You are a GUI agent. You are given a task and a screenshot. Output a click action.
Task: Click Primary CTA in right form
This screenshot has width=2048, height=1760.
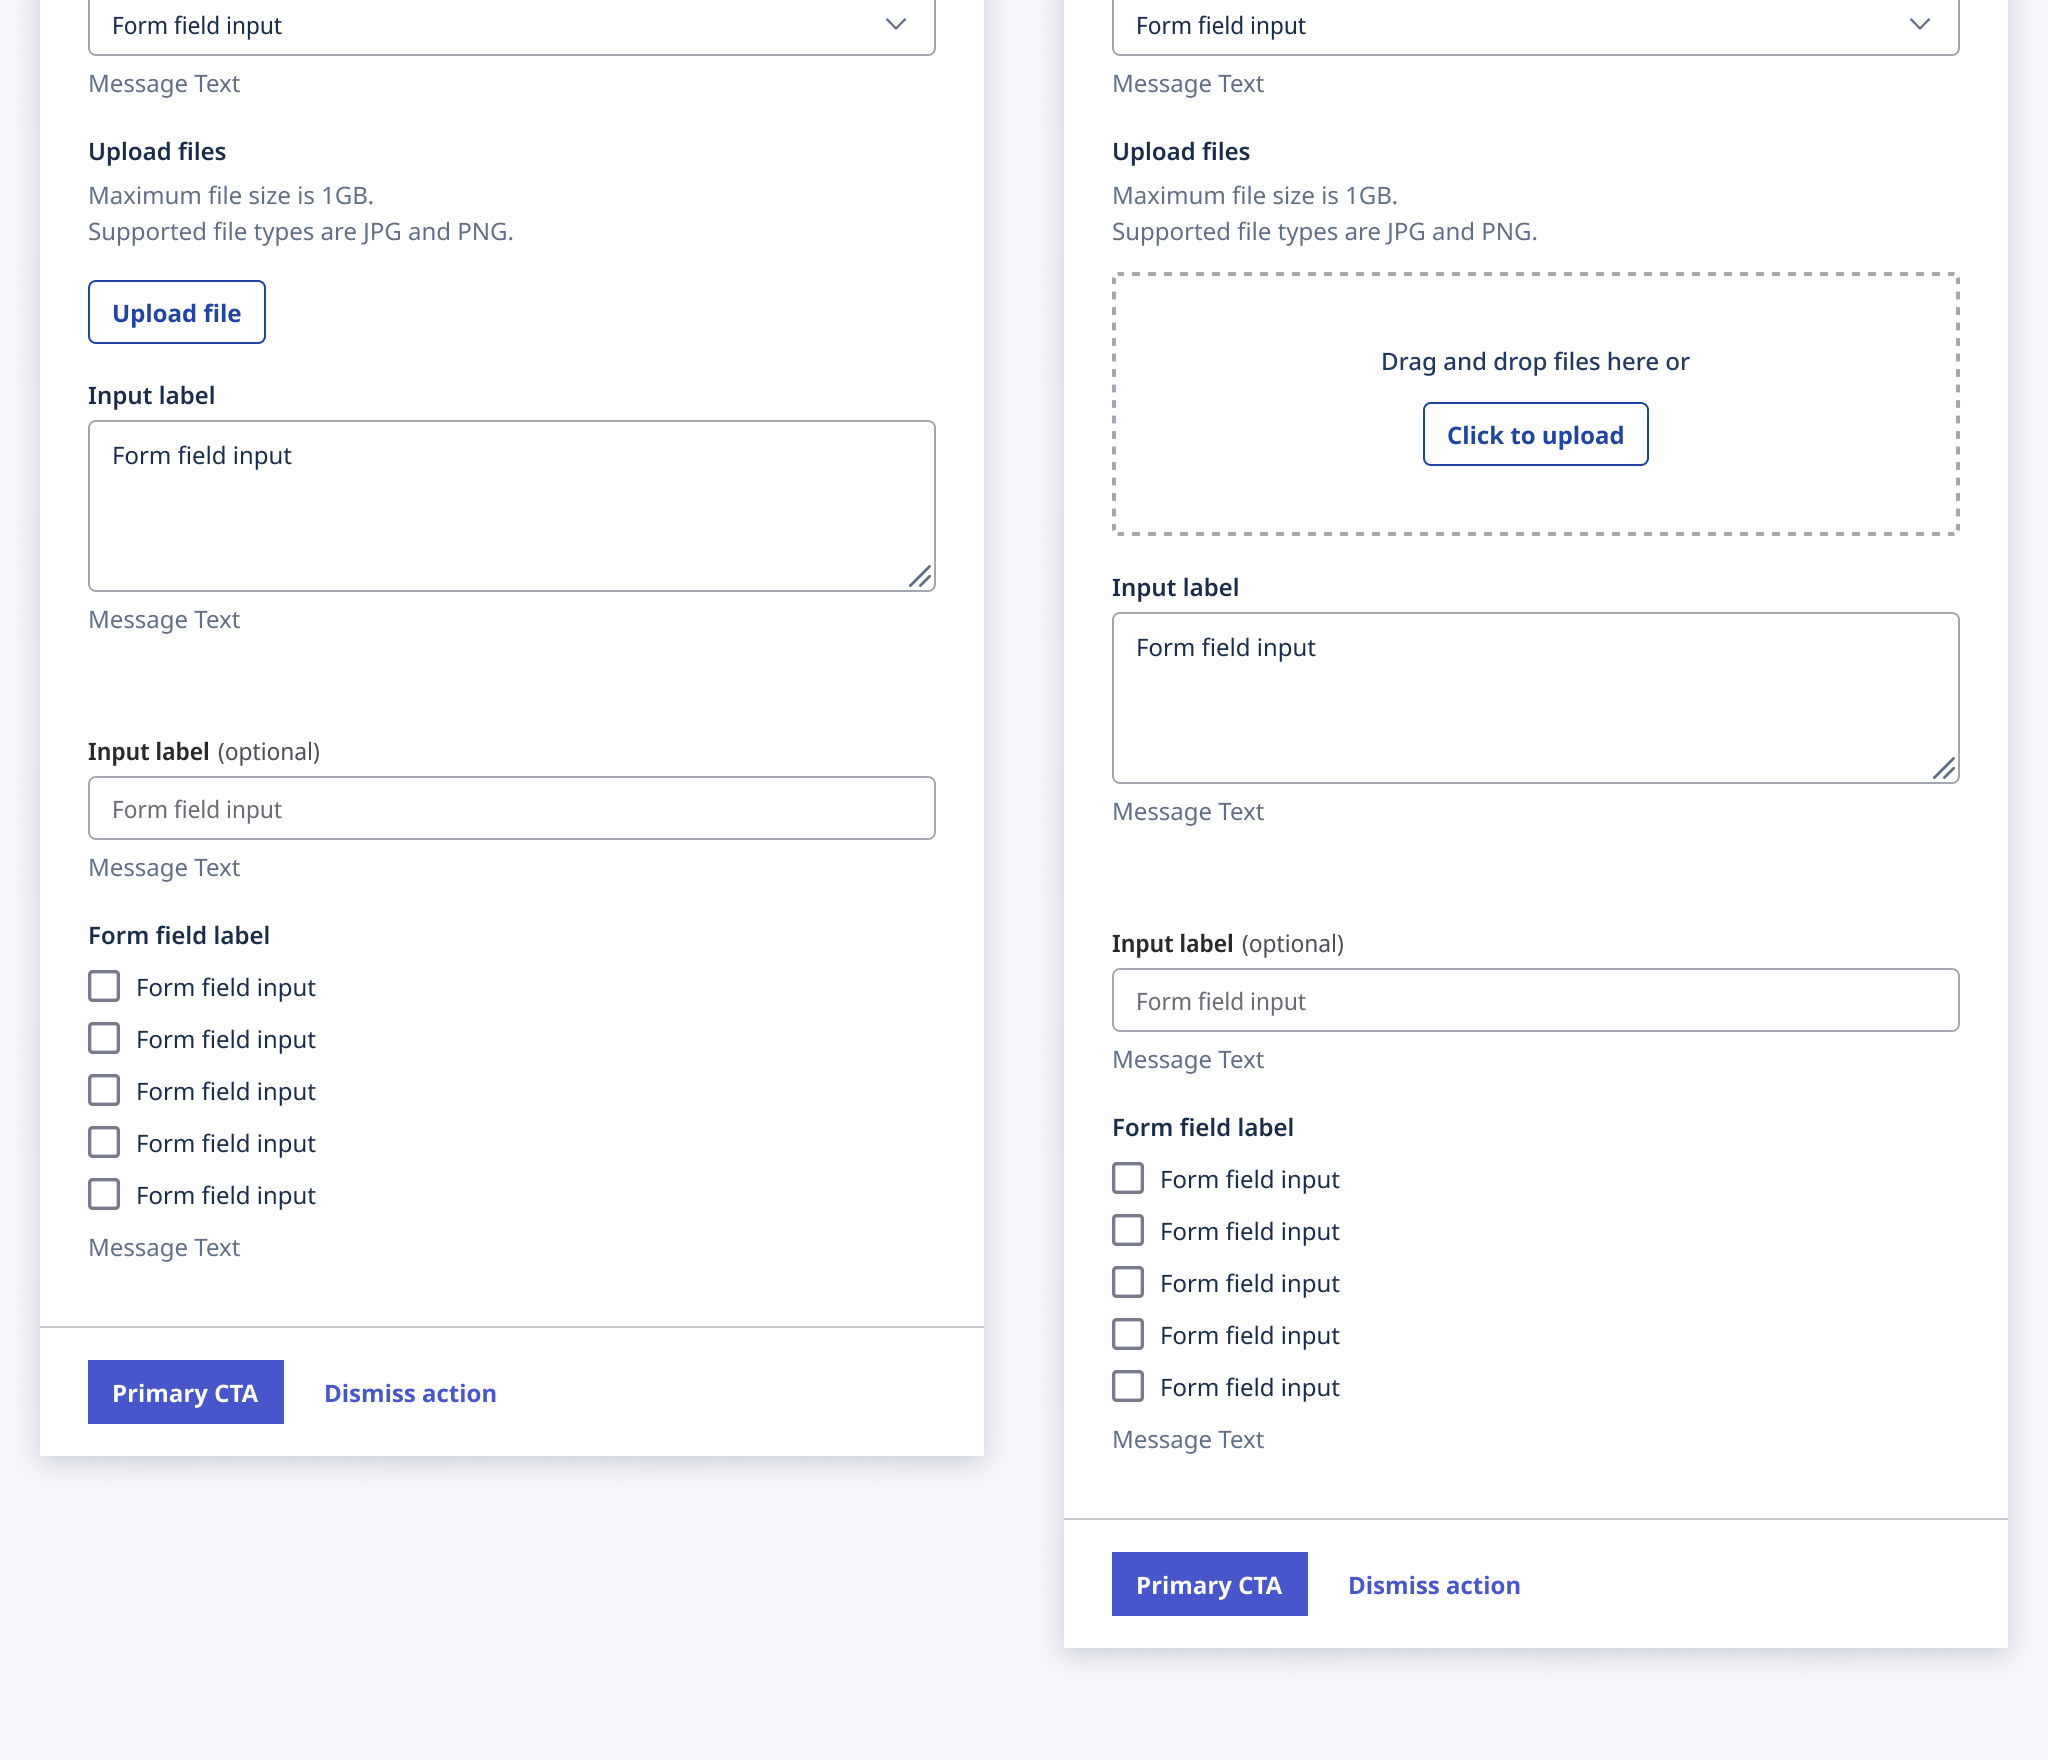click(x=1210, y=1584)
